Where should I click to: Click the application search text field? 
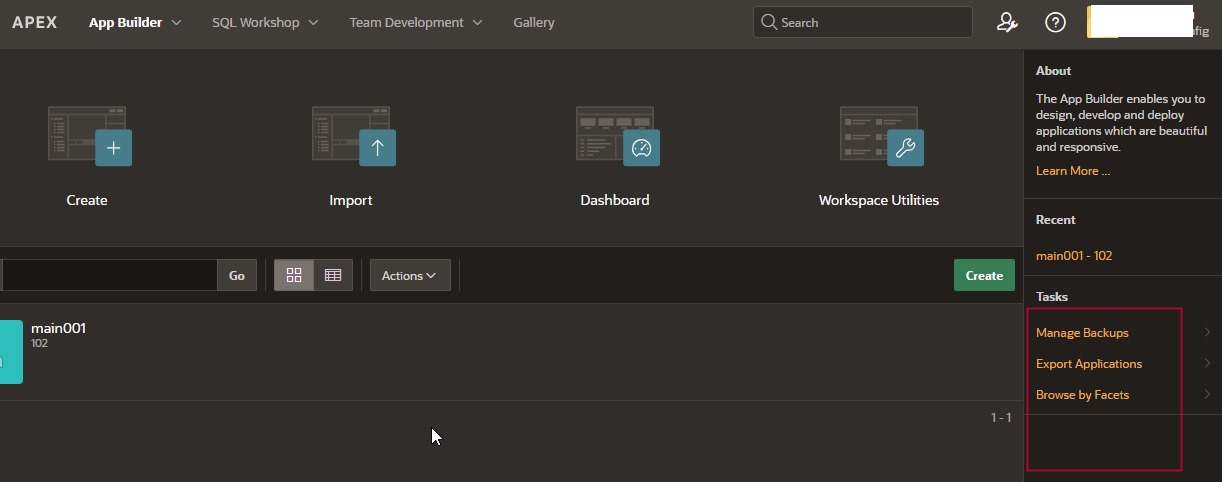pyautogui.click(x=108, y=275)
